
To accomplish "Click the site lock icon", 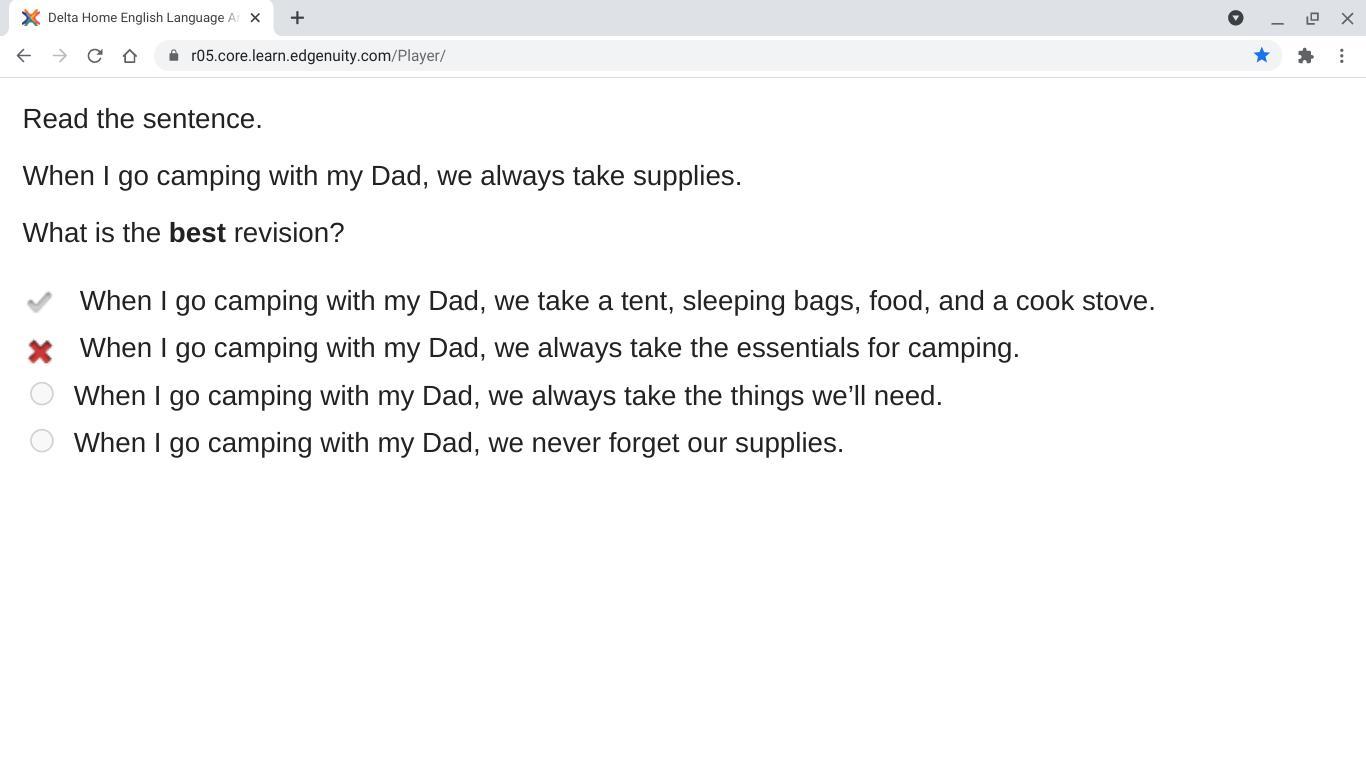I will click(x=174, y=56).
